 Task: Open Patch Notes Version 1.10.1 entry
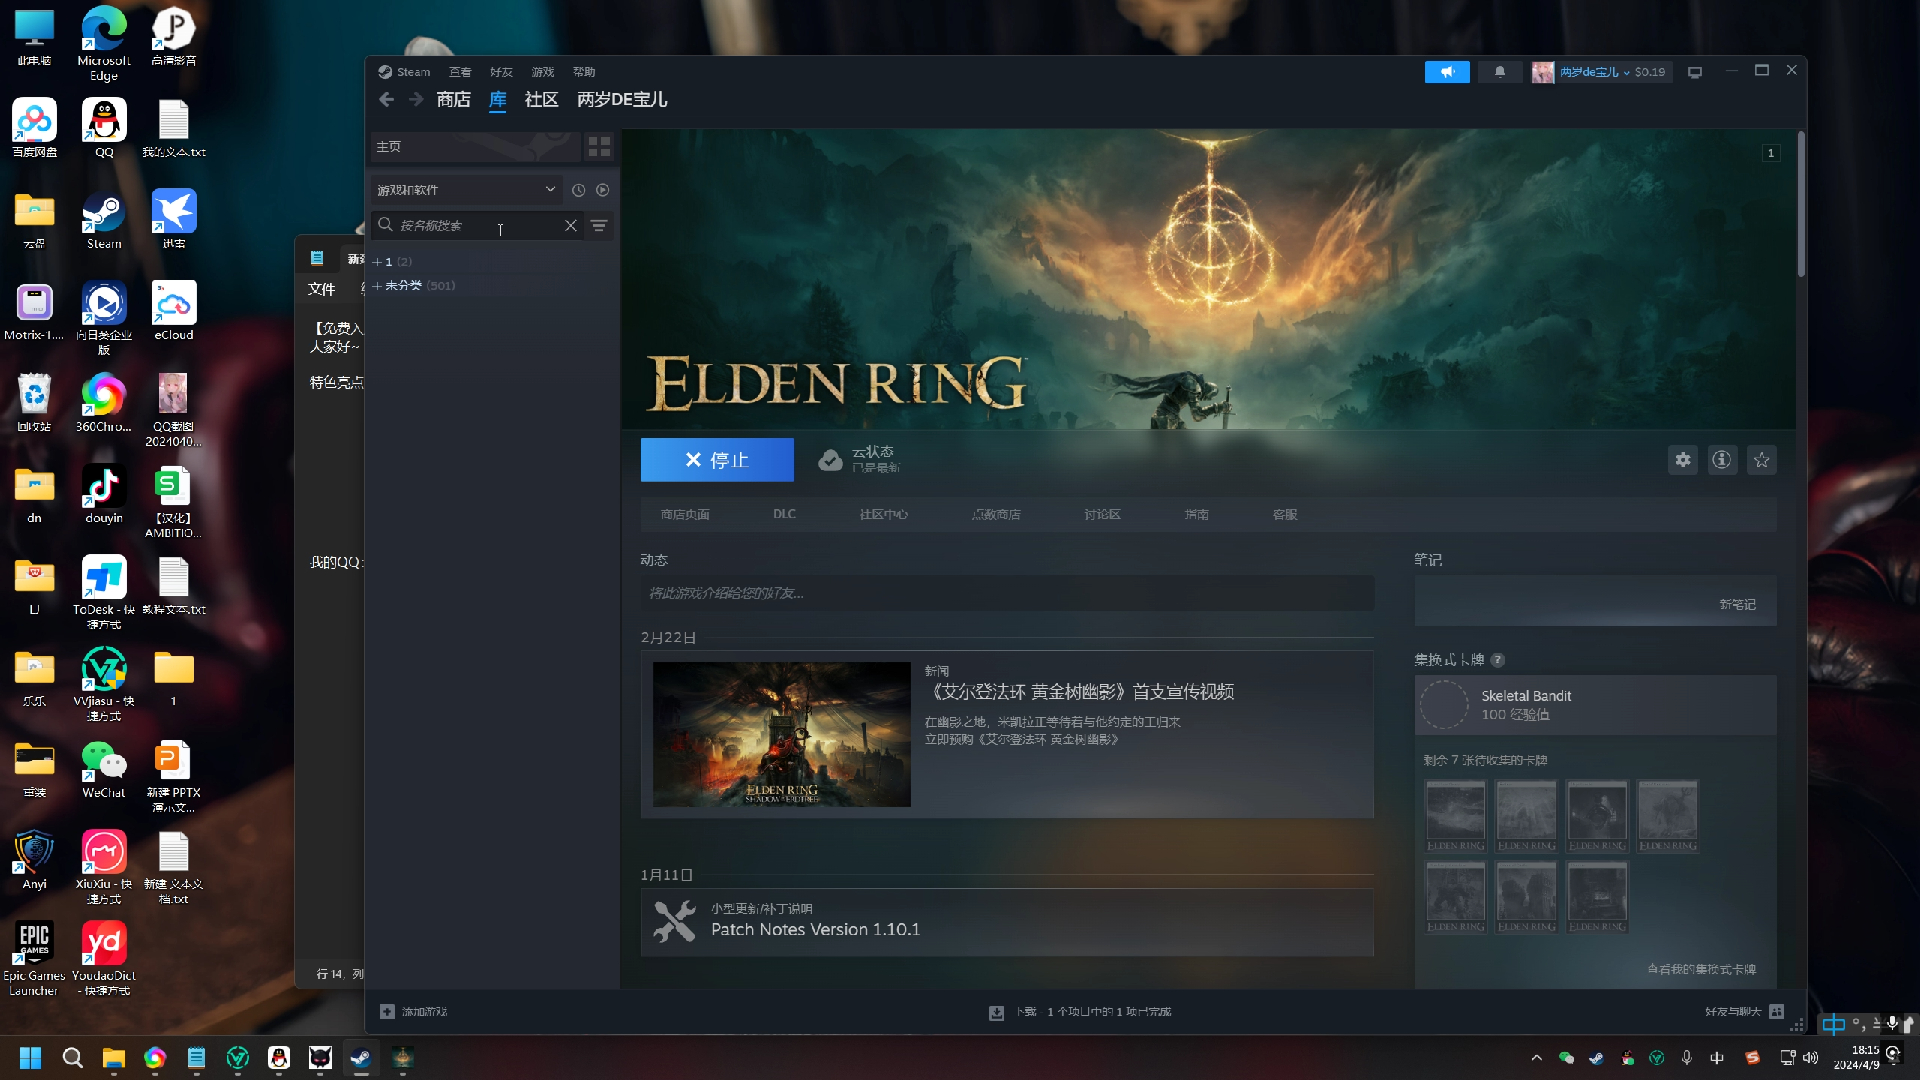click(1007, 922)
